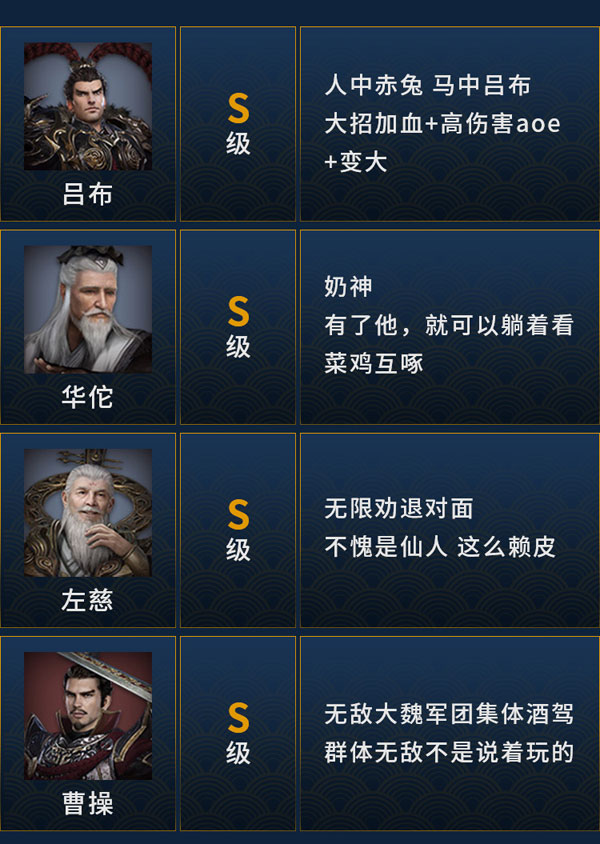The height and width of the screenshot is (844, 600).
Task: Select the text 大招加血+高伤害aoe
Action: click(x=442, y=124)
